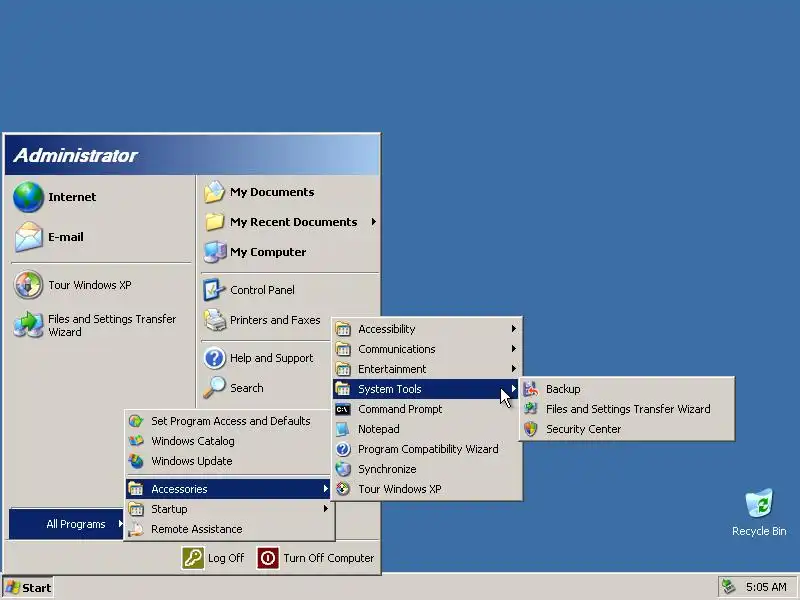This screenshot has height=600, width=800.
Task: Open the My Computer icon
Action: point(215,252)
